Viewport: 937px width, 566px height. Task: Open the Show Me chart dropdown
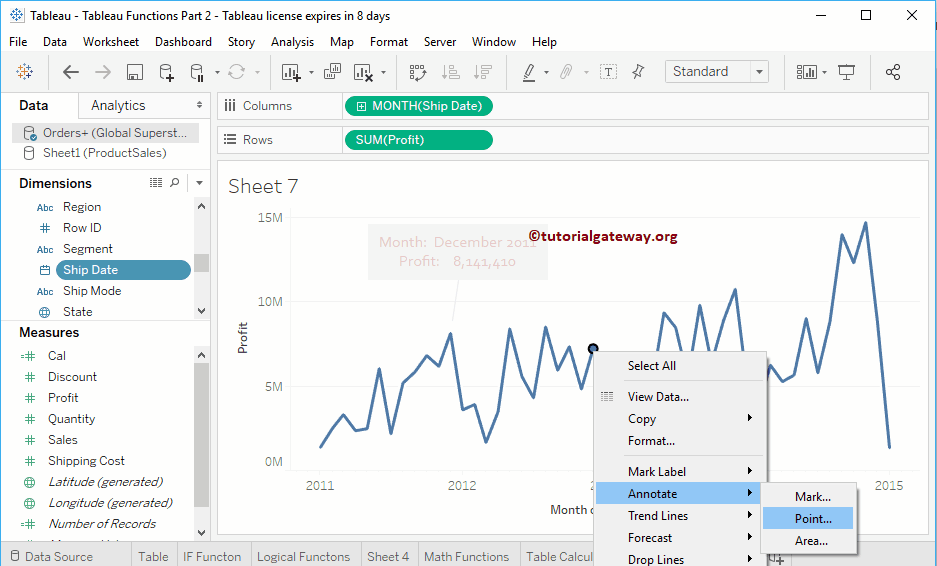pos(810,72)
